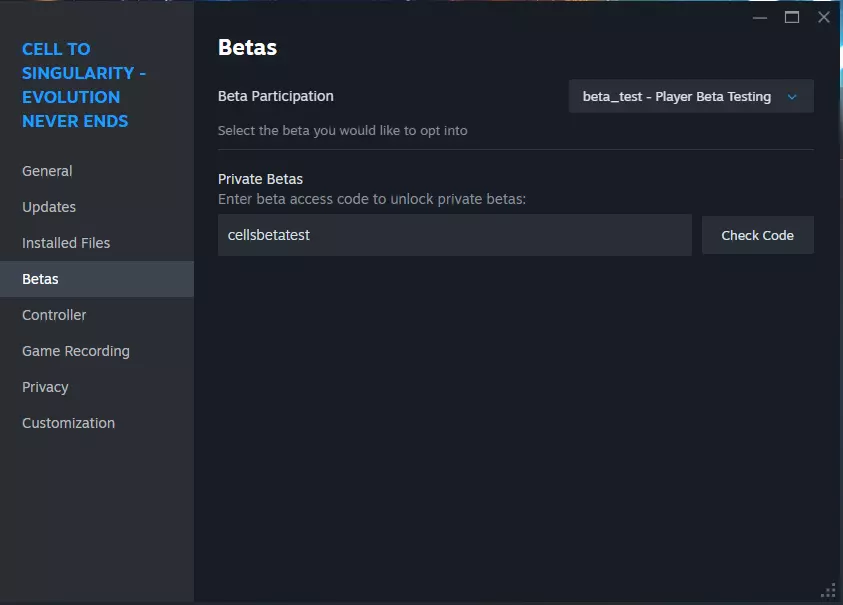Switch to the Updates section

49,207
